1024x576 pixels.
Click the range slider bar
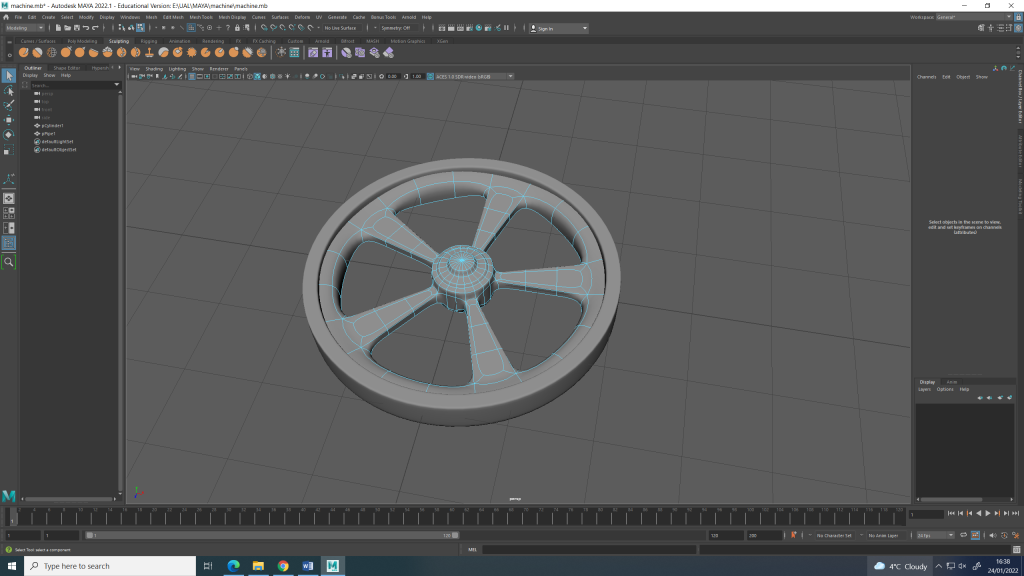pos(272,535)
